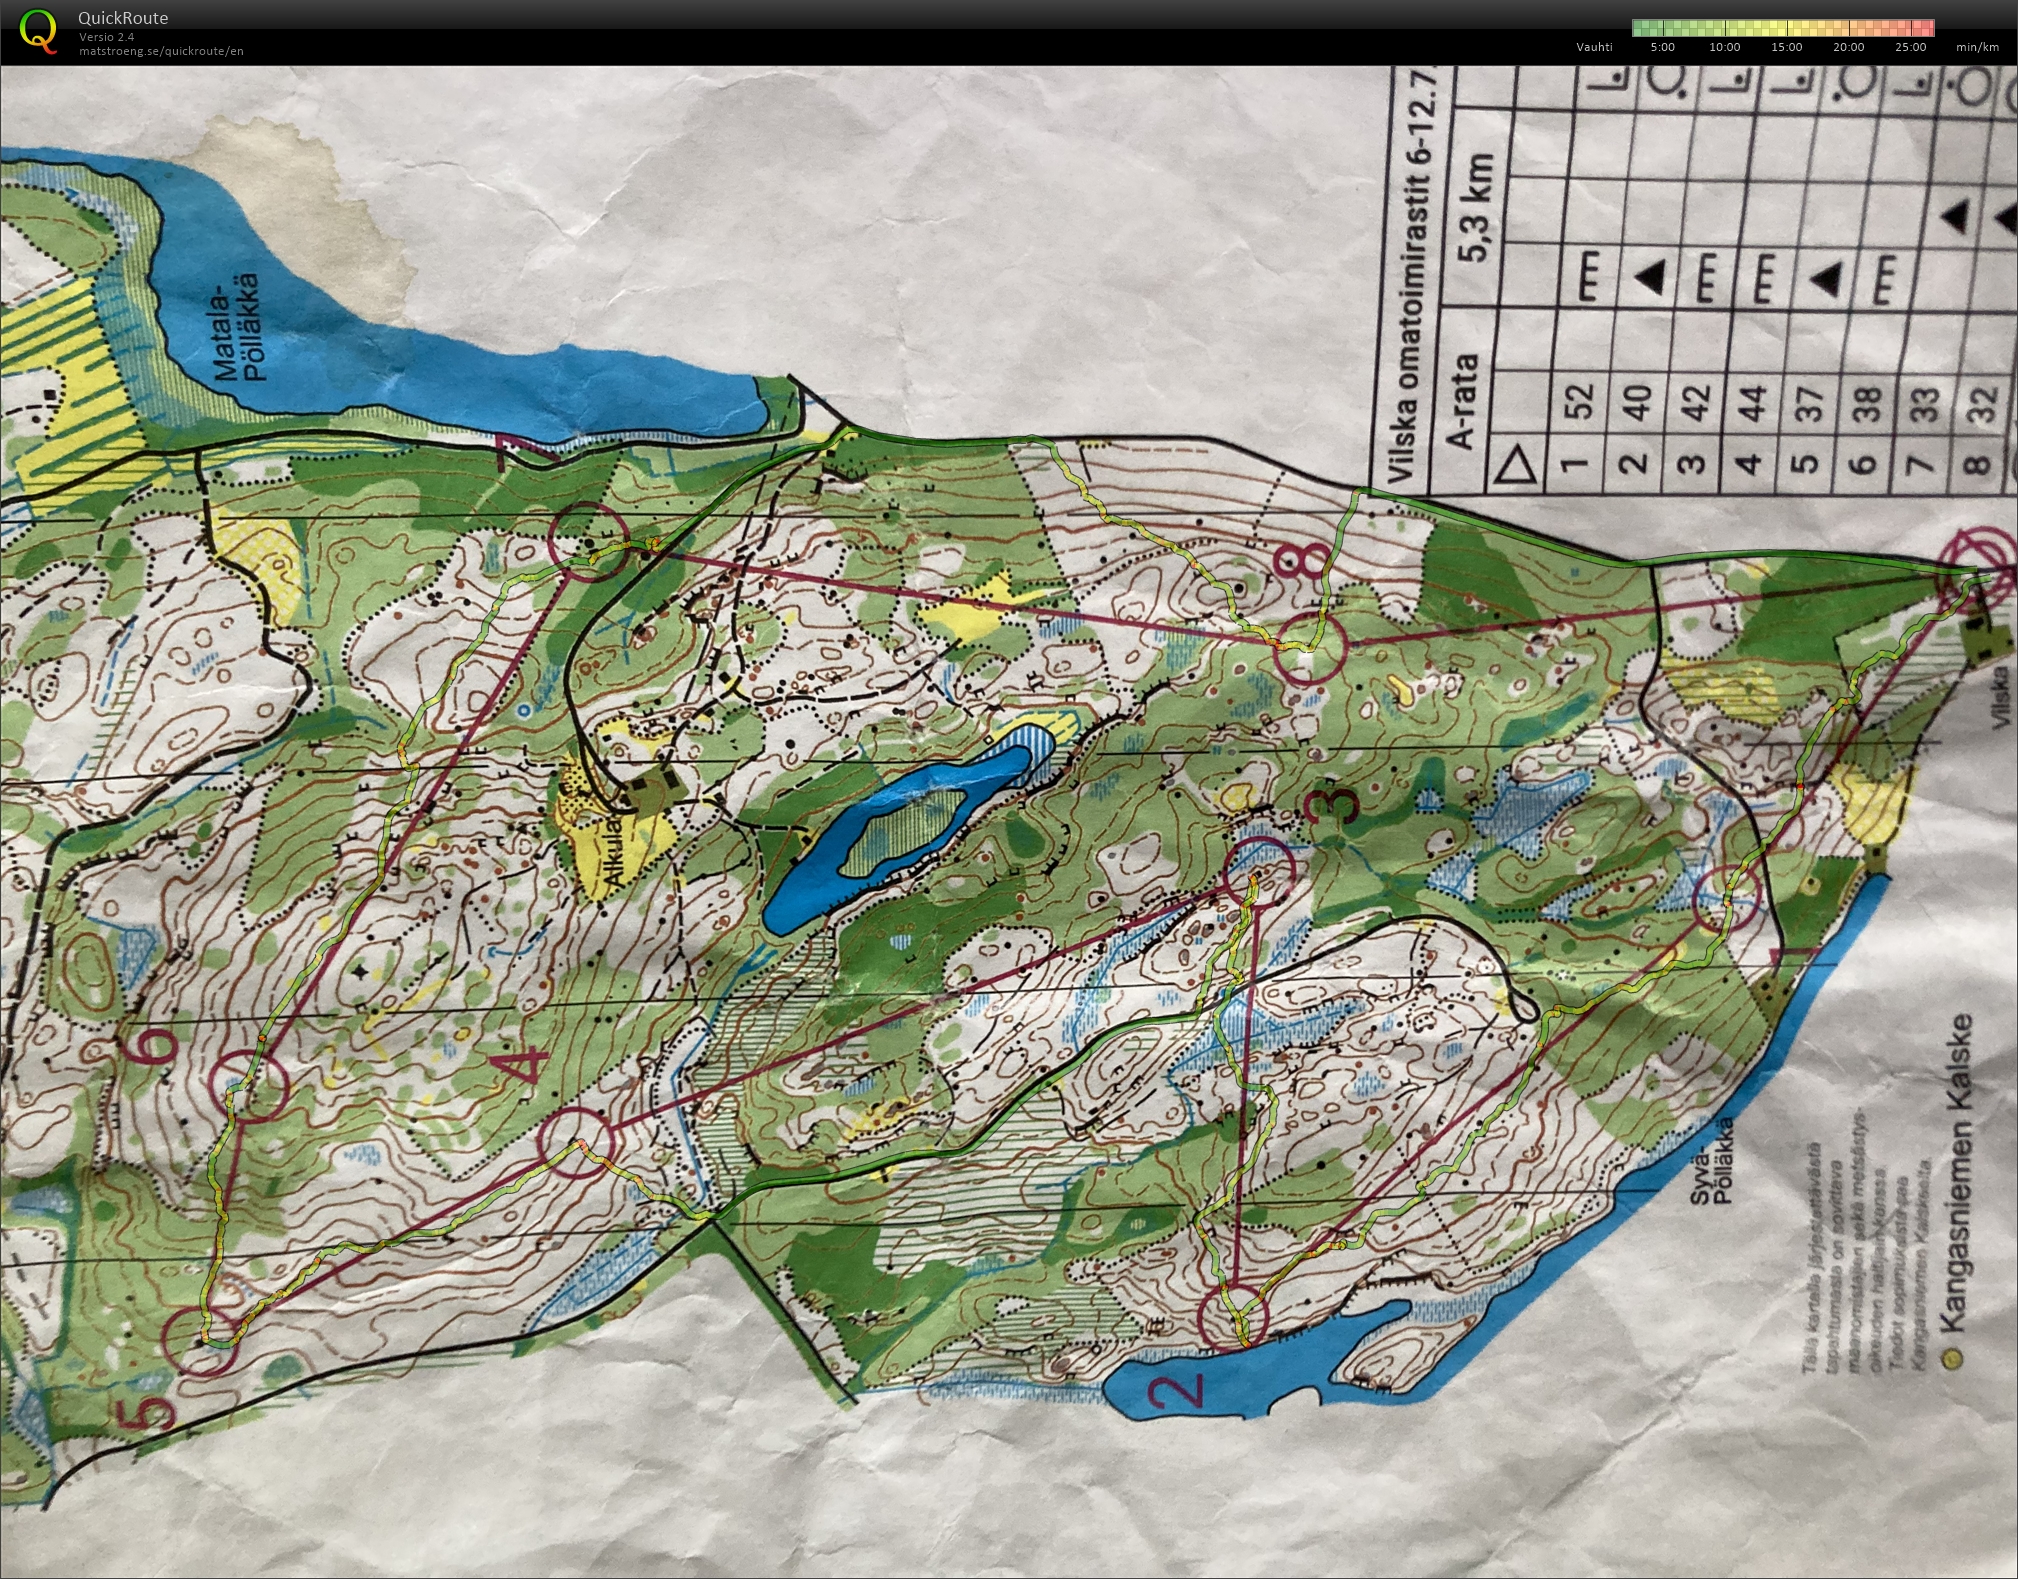Click control circle 6 on the map

250,1084
